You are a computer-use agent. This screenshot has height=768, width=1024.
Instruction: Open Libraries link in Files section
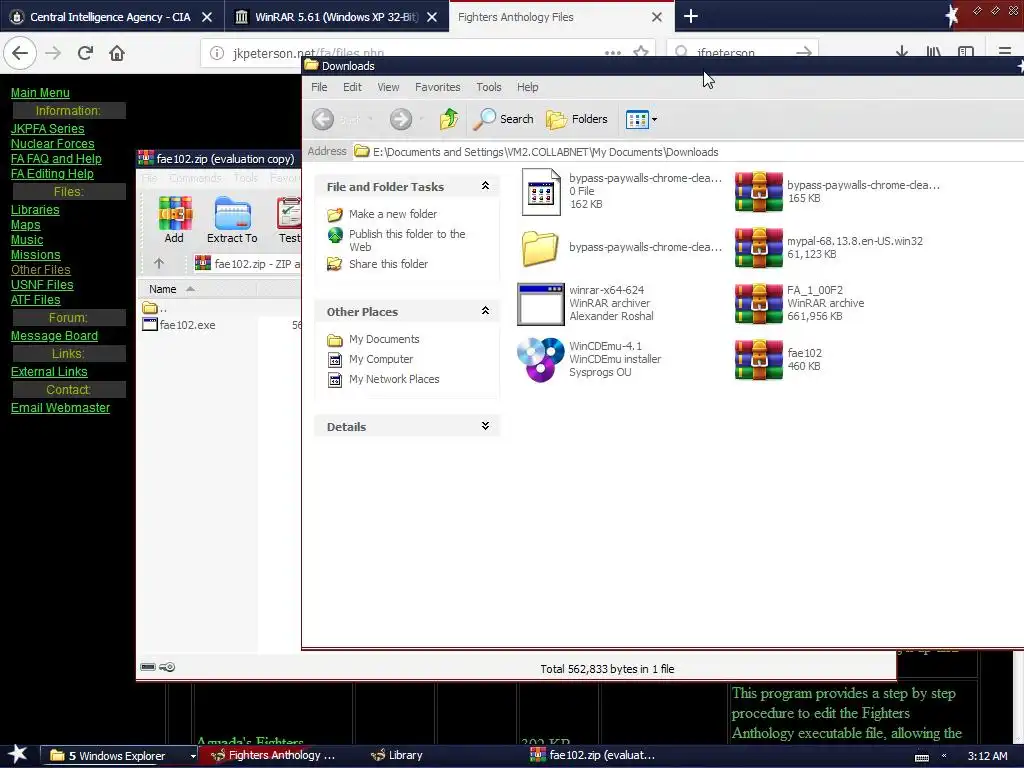[35, 210]
